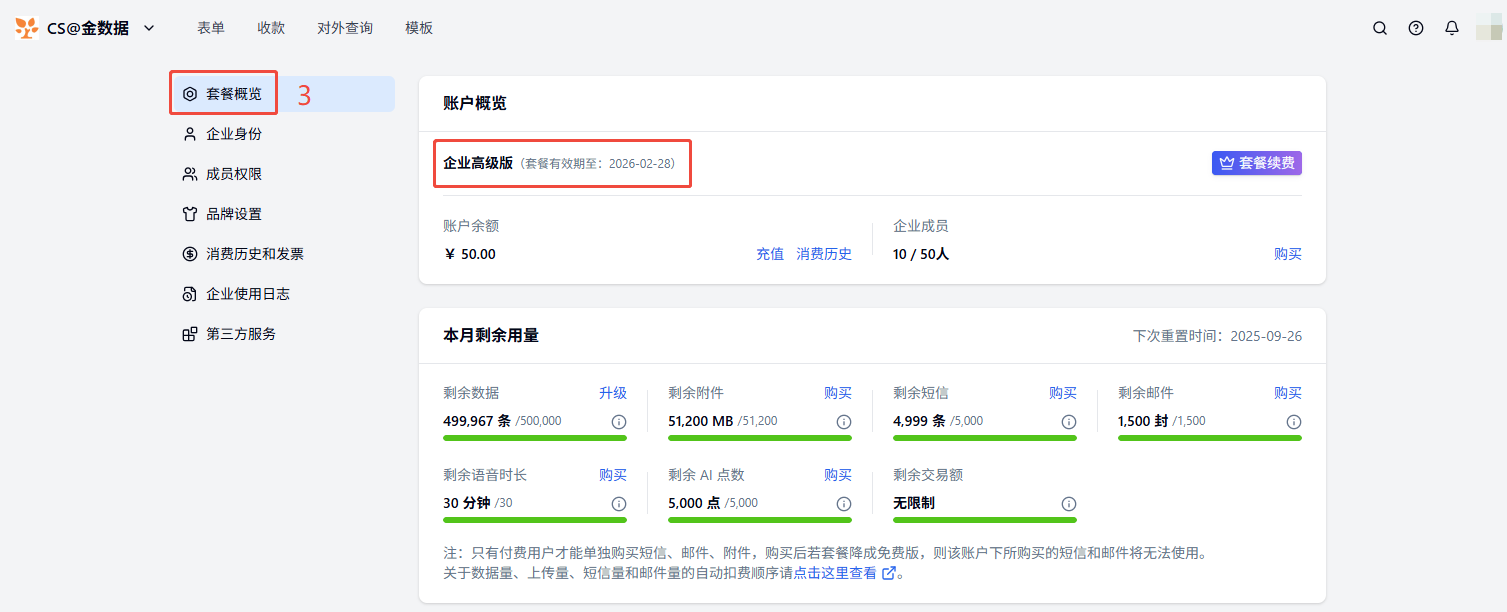Click the 套餐续费 button

(1257, 163)
